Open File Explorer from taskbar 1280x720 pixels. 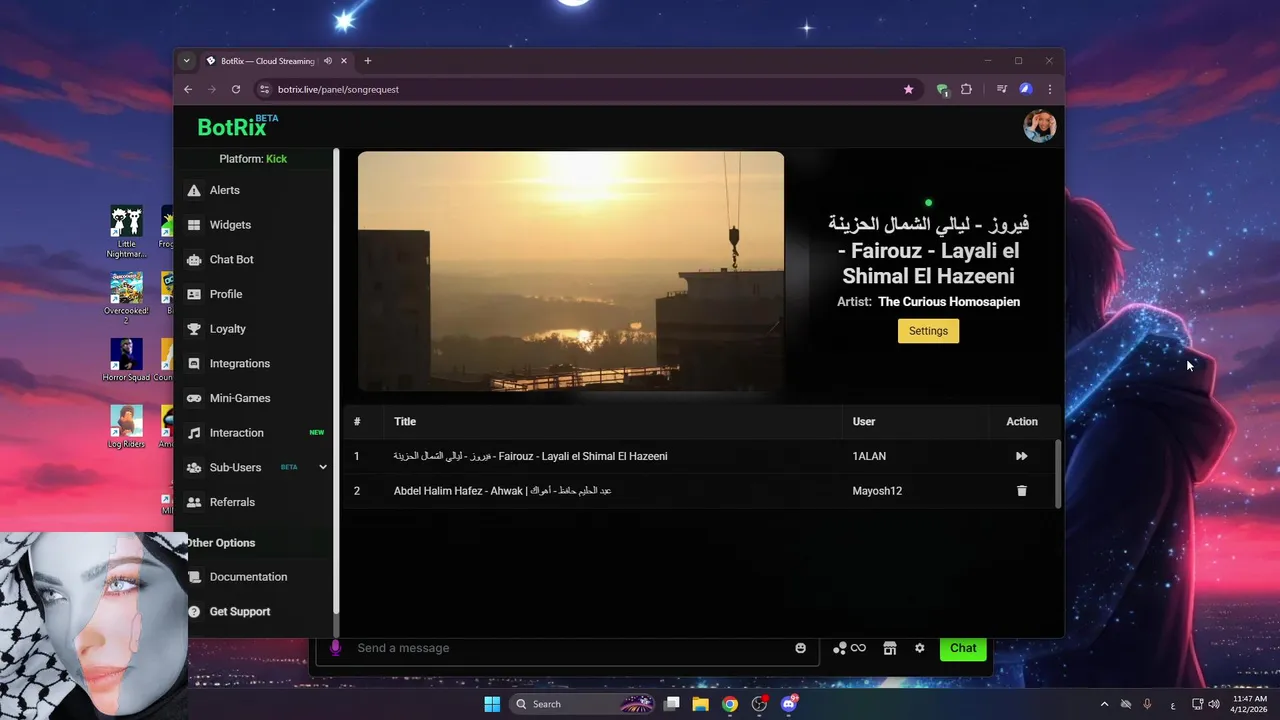click(701, 704)
